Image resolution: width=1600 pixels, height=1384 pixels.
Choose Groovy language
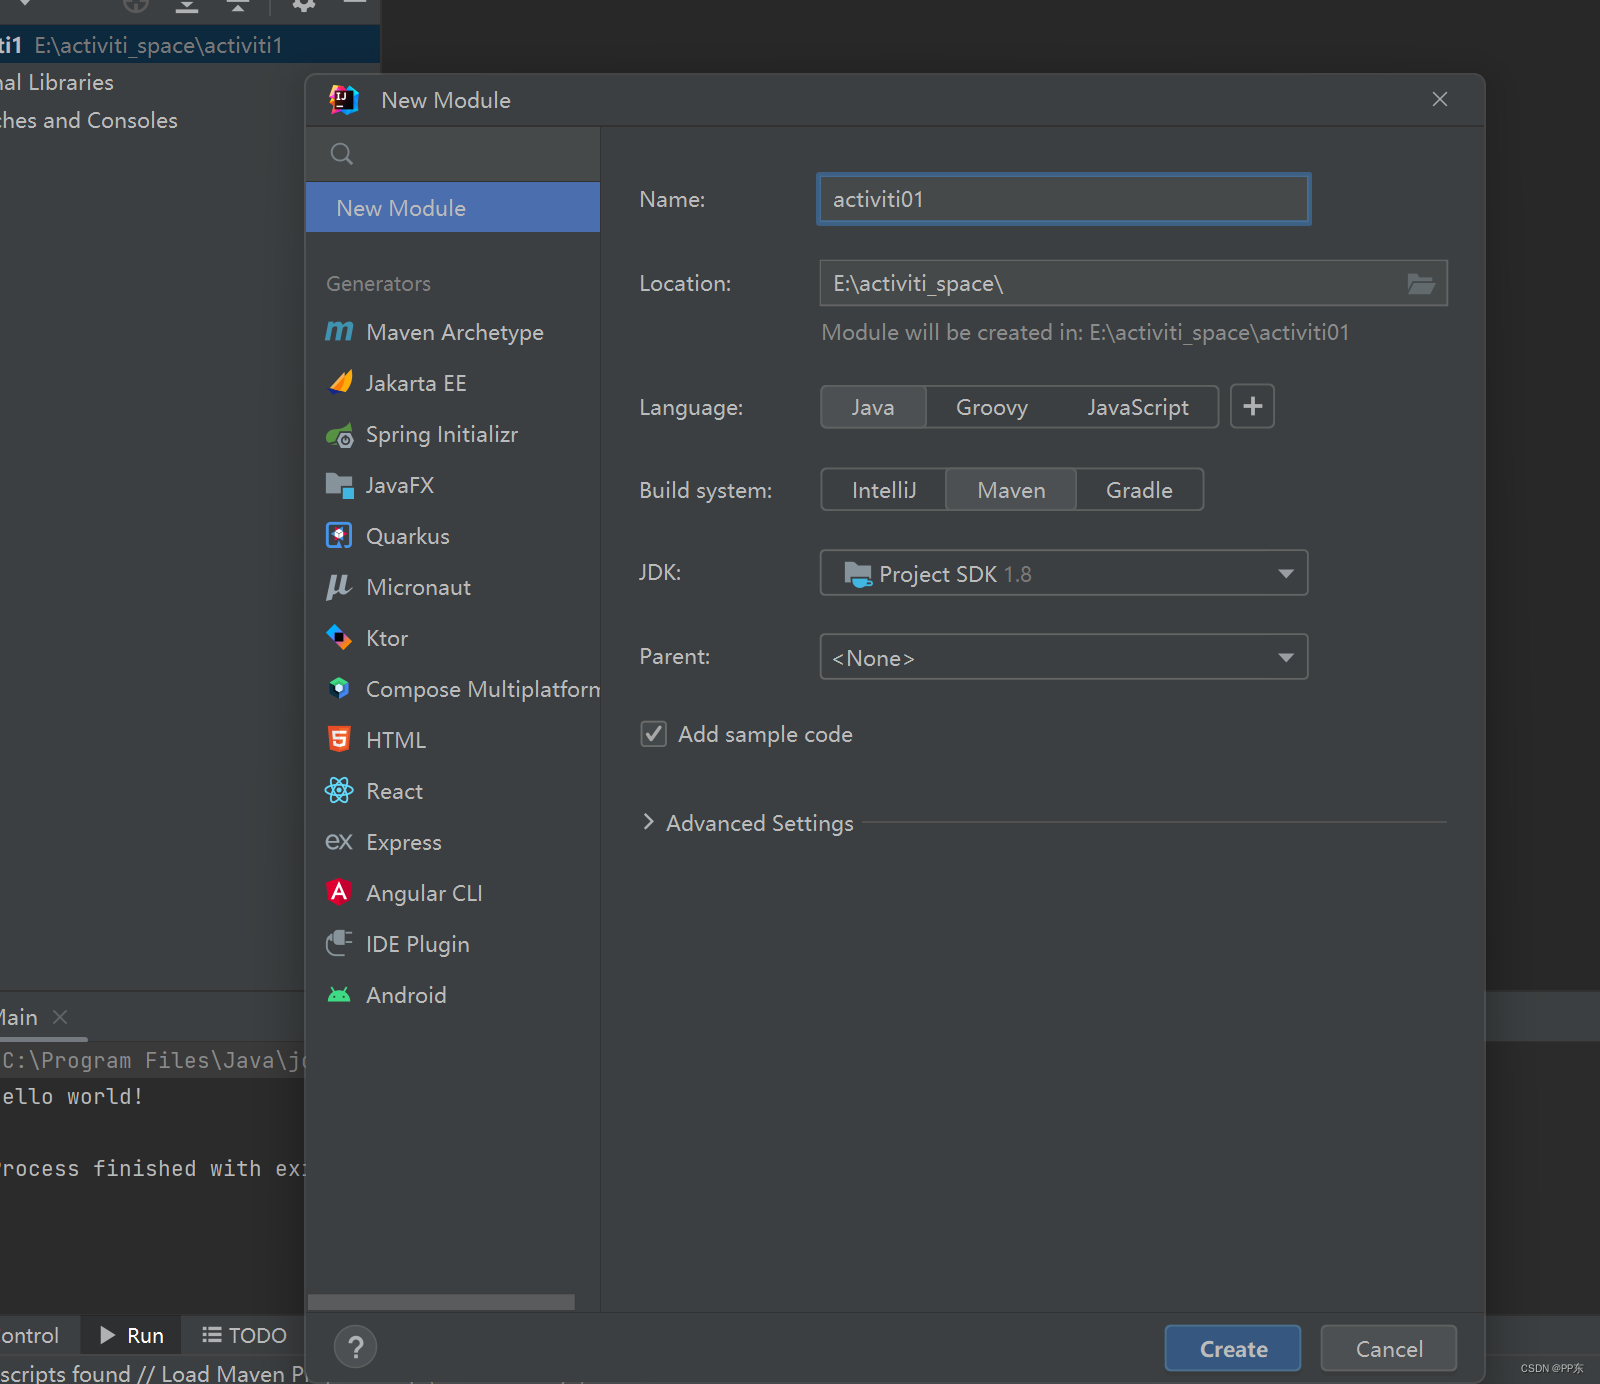click(x=991, y=407)
